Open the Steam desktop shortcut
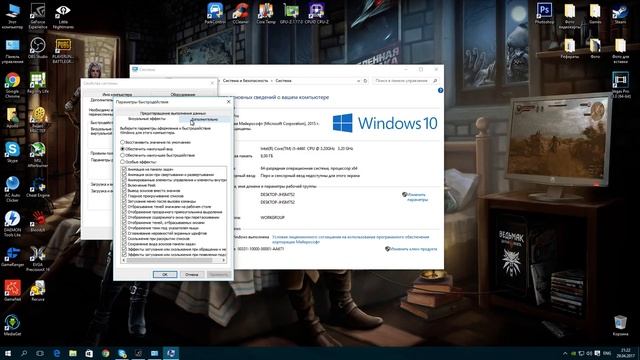This screenshot has height=360, width=640. click(x=620, y=13)
